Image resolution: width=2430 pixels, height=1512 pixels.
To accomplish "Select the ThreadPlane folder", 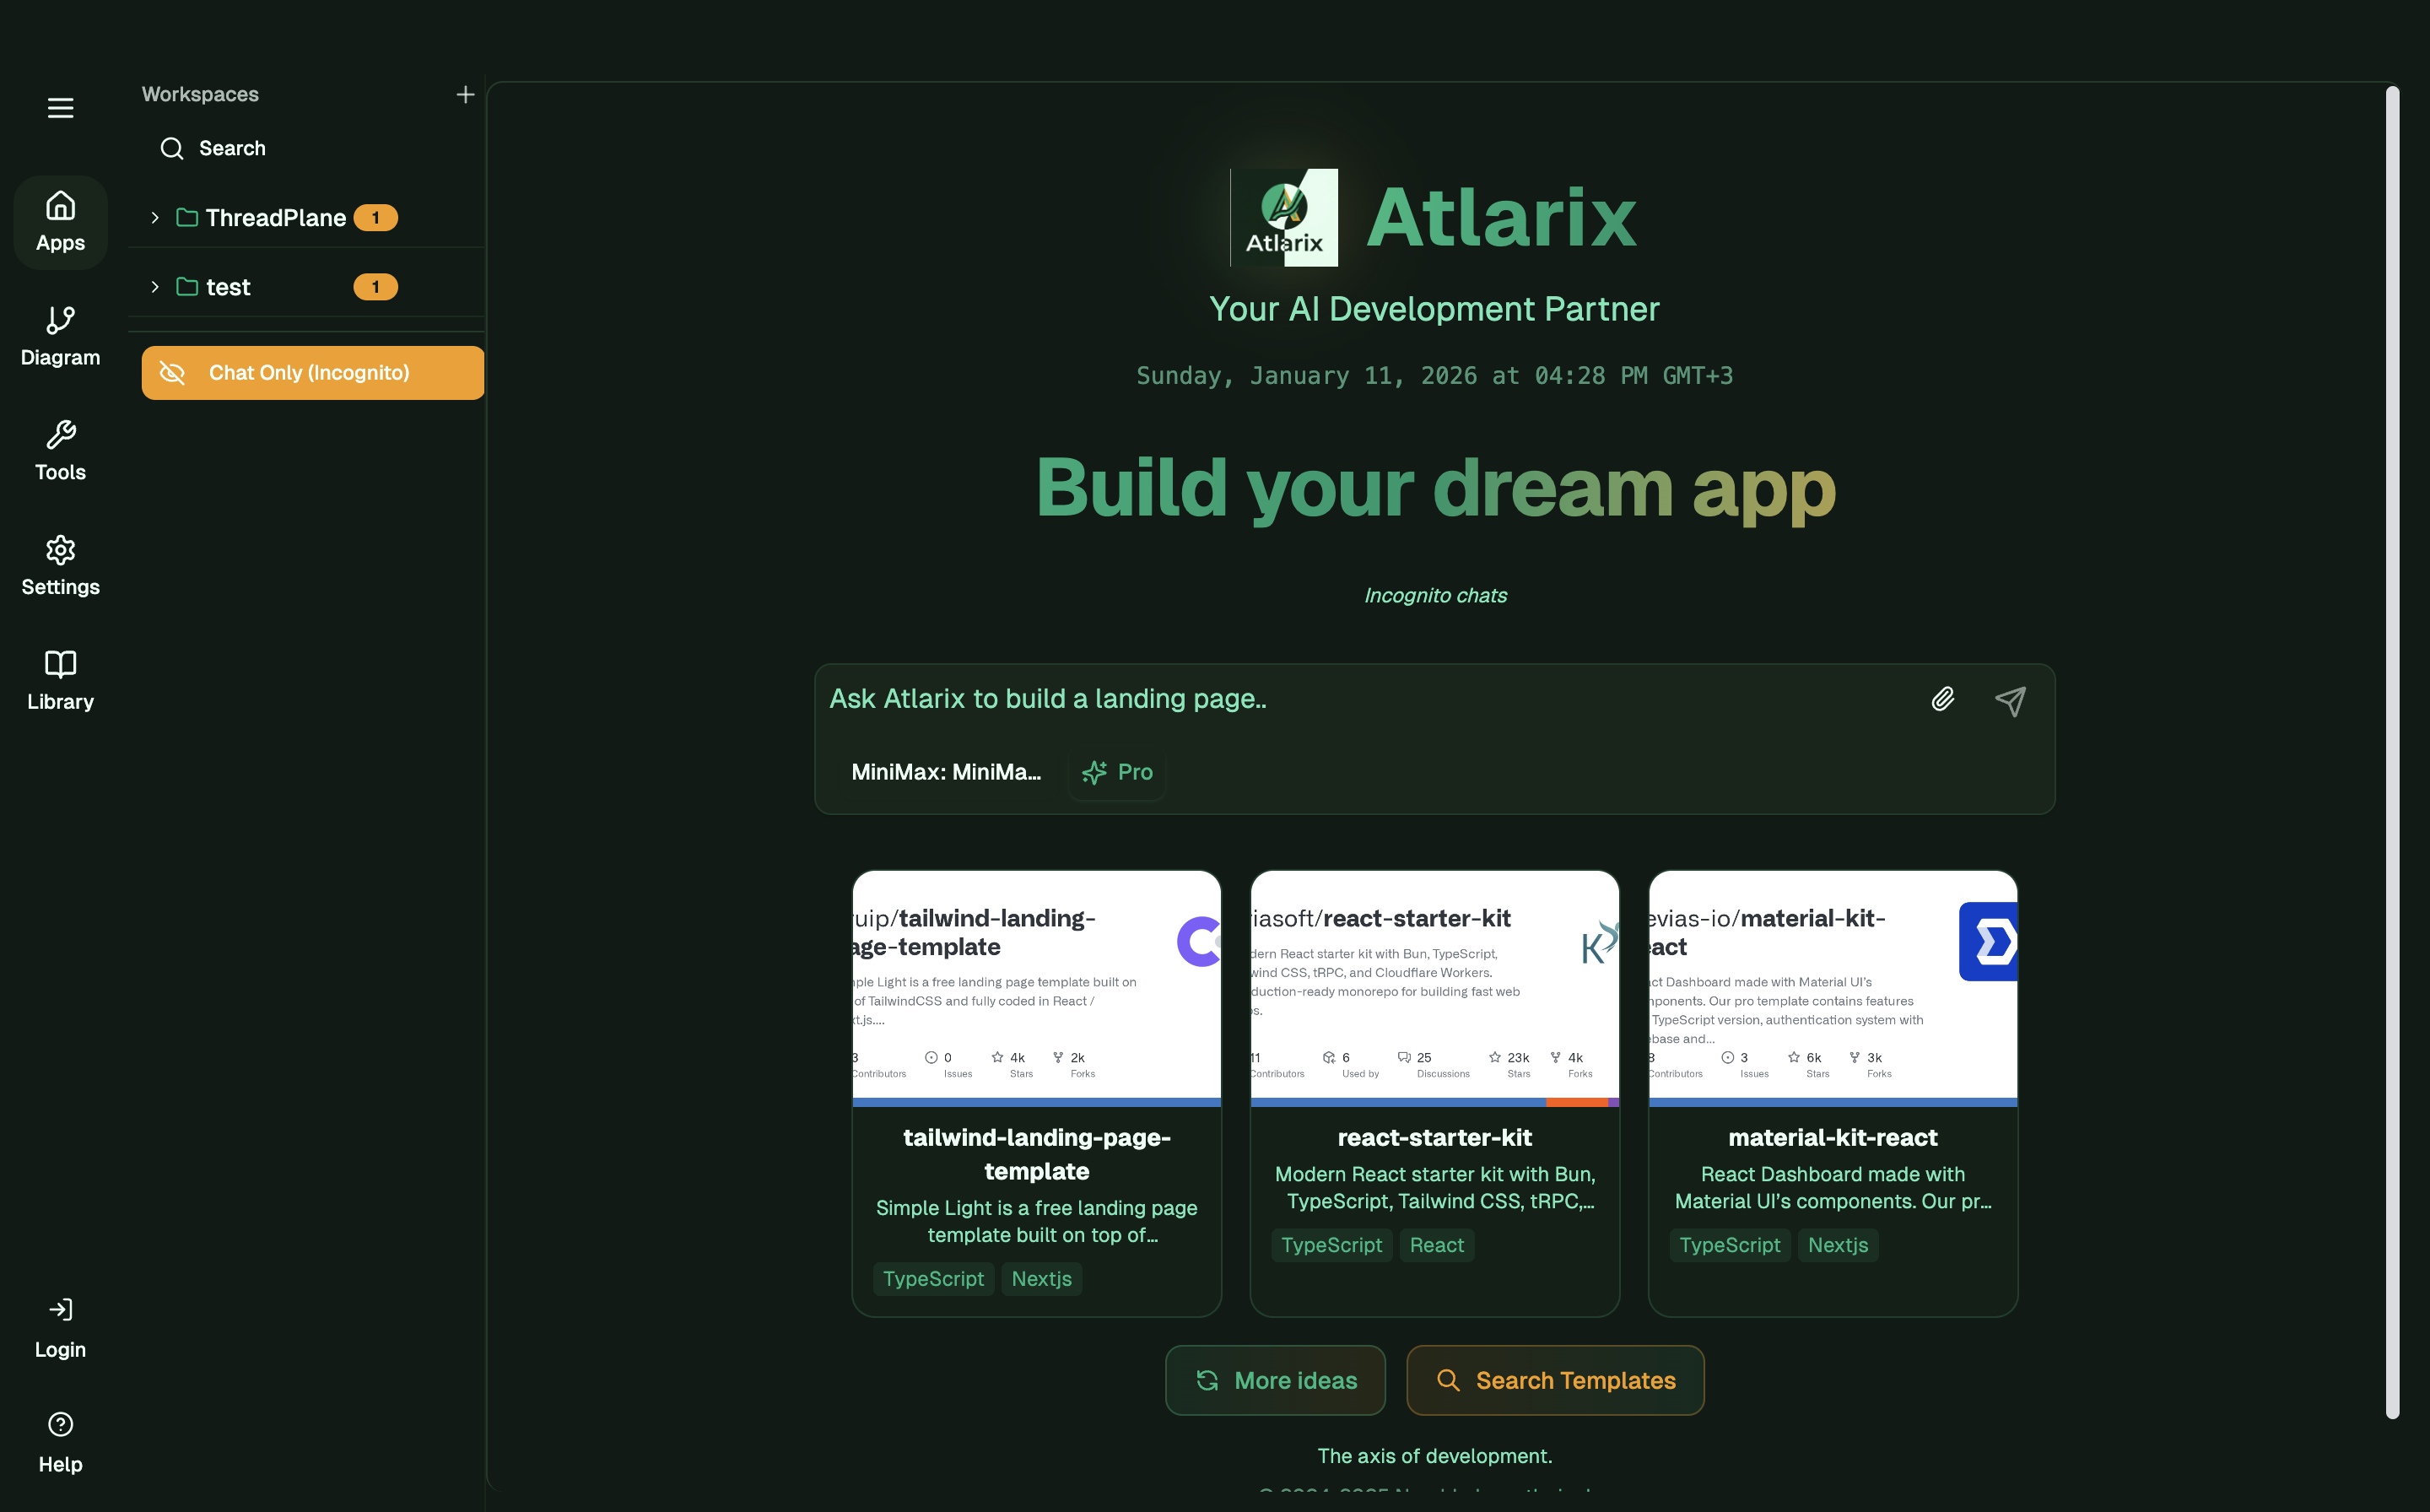I will [x=262, y=218].
